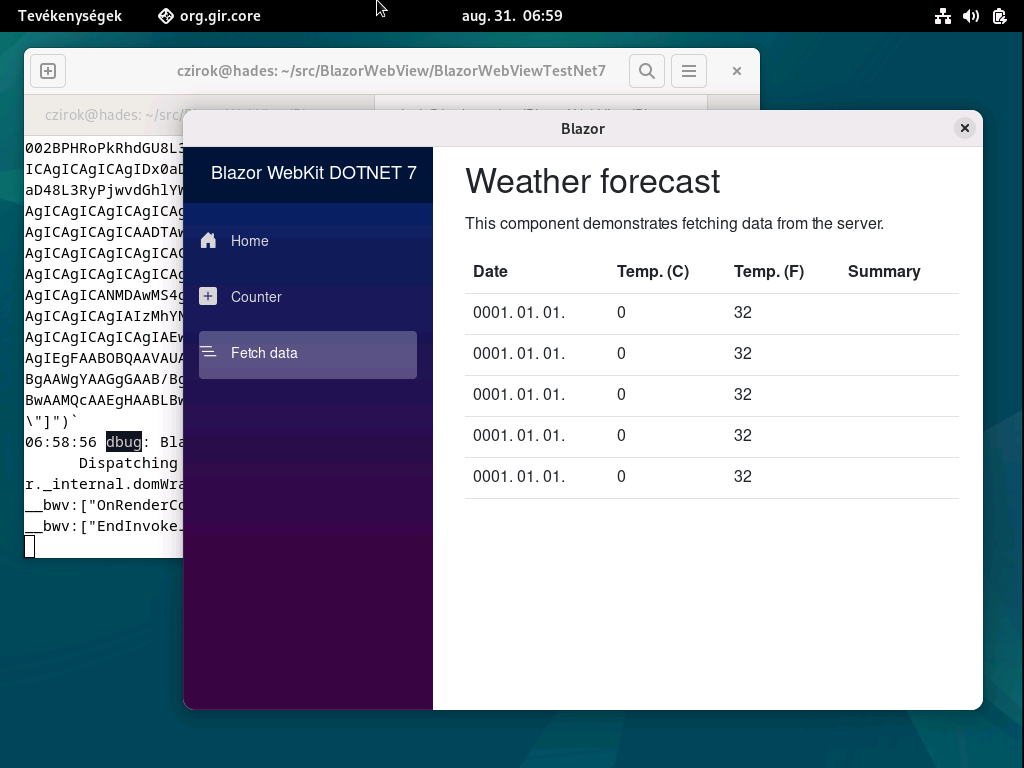Close the Blazor application window

pyautogui.click(x=964, y=128)
